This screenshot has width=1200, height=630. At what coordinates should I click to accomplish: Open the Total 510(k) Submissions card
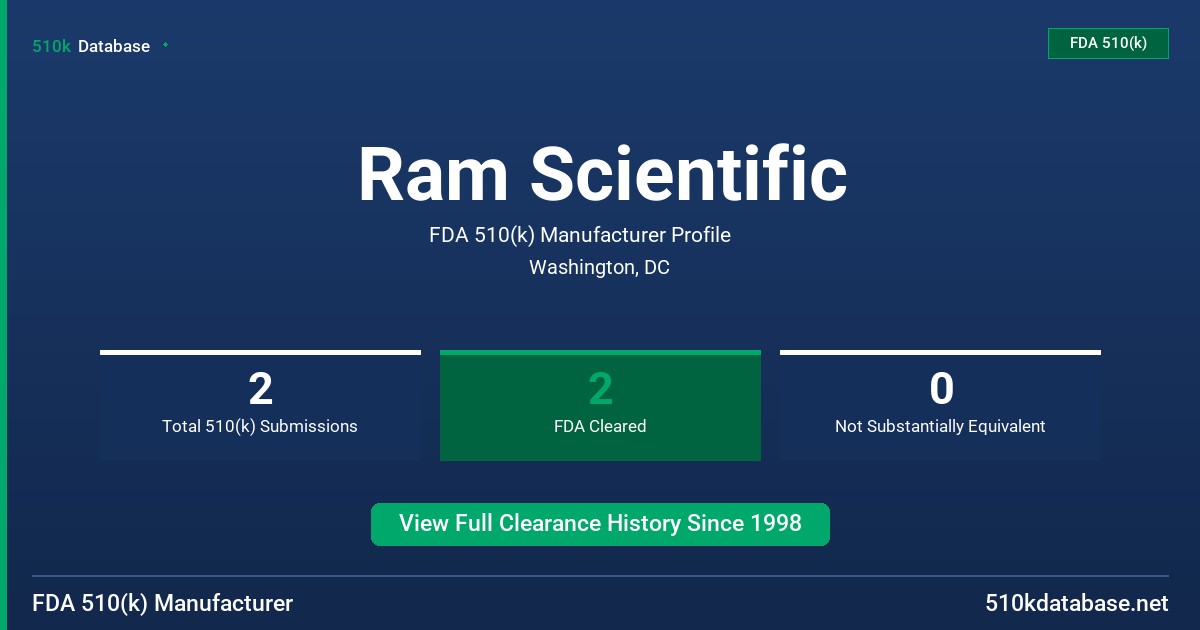(260, 405)
